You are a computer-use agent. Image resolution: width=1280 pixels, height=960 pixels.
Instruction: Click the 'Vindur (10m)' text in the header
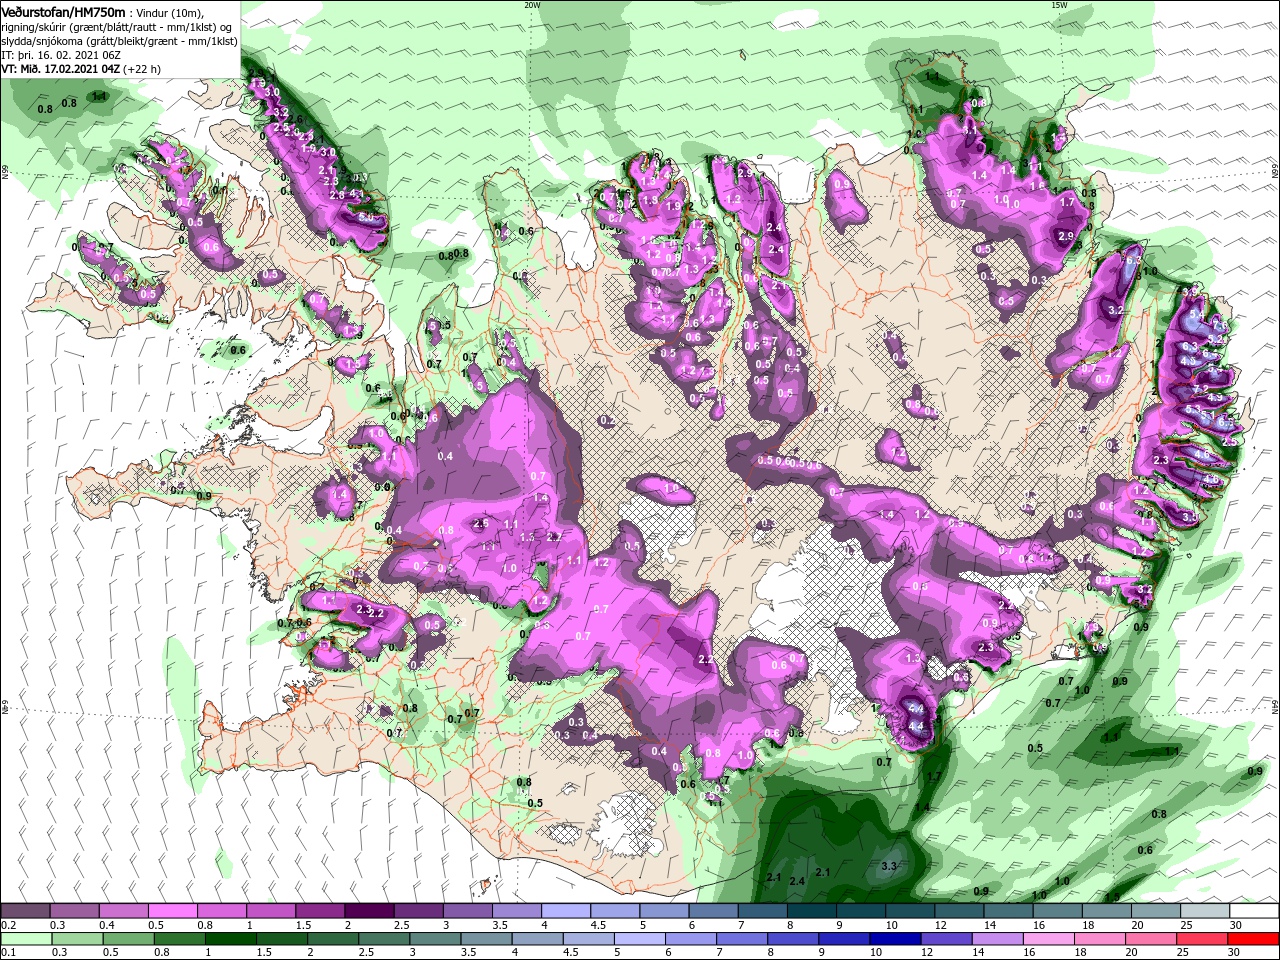170,12
